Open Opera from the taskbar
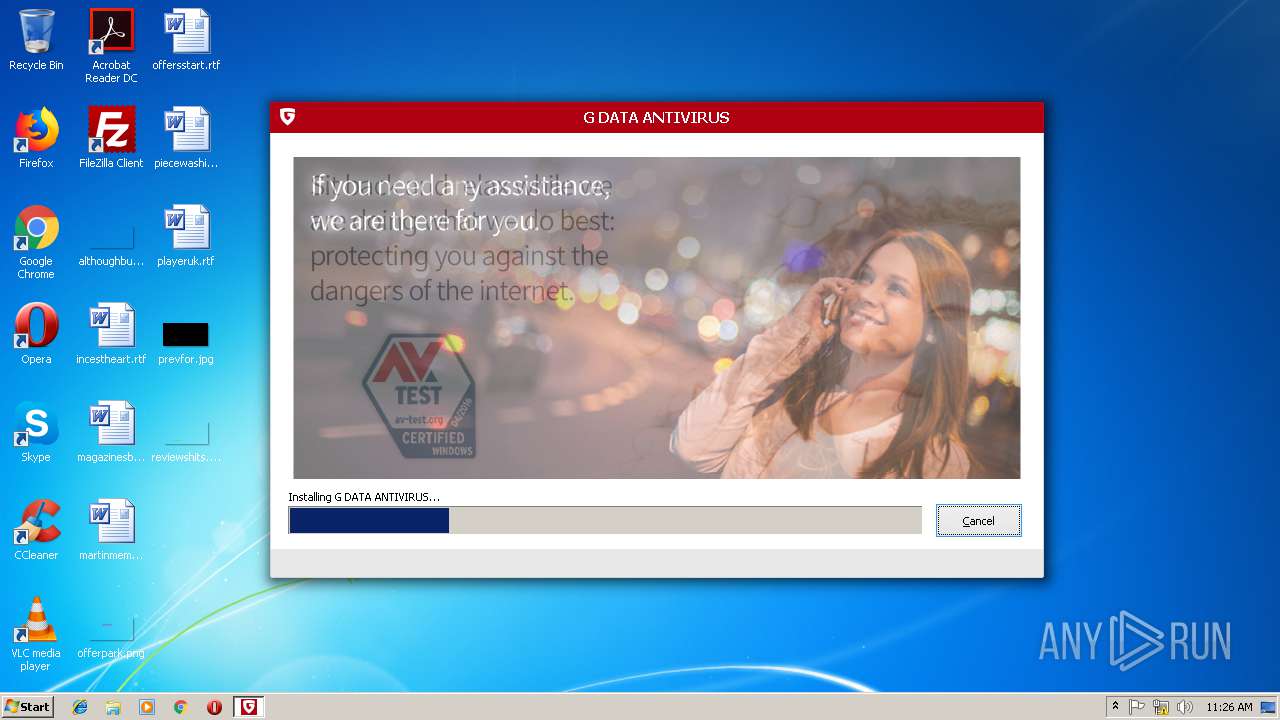This screenshot has width=1280, height=720. [x=214, y=707]
